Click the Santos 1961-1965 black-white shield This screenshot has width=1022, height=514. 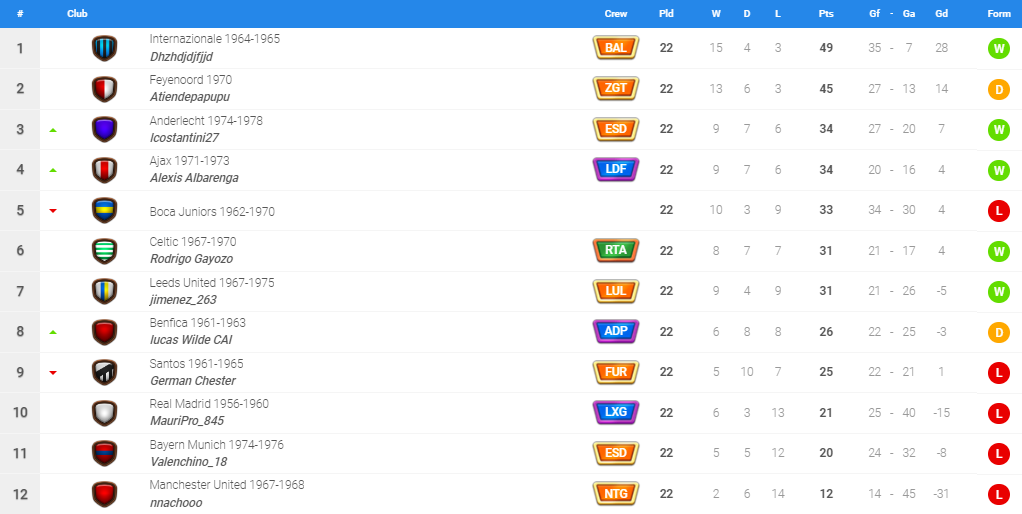pos(104,372)
